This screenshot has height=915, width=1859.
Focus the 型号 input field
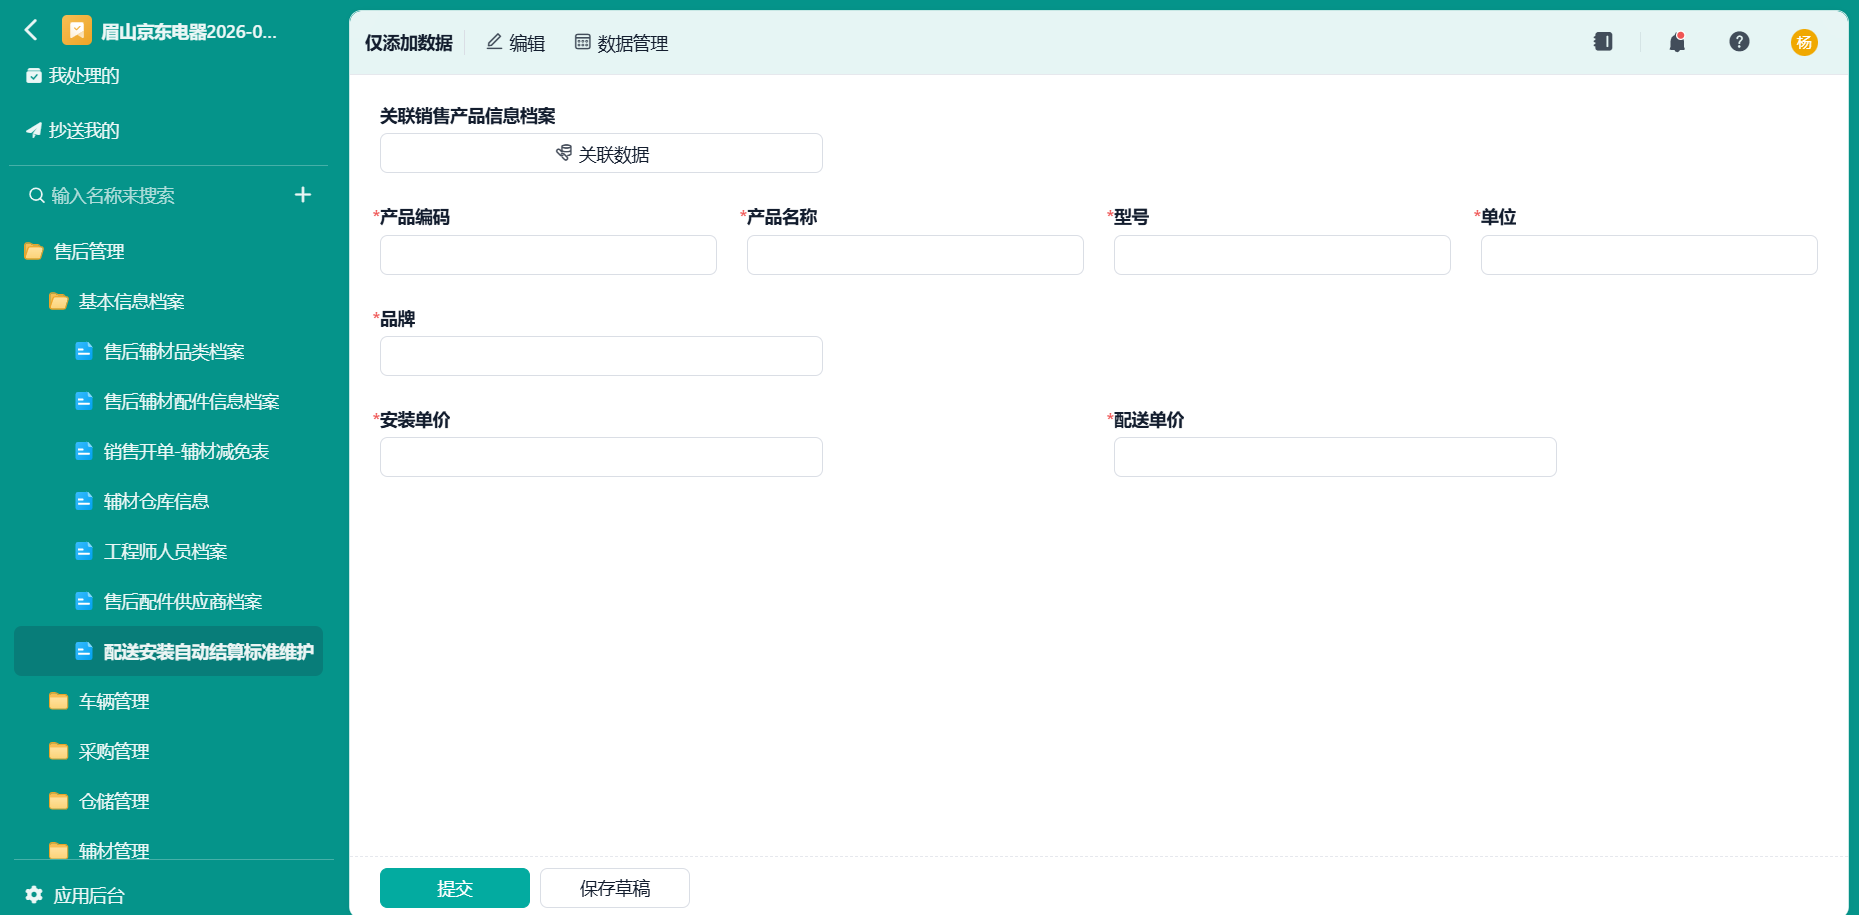point(1282,255)
